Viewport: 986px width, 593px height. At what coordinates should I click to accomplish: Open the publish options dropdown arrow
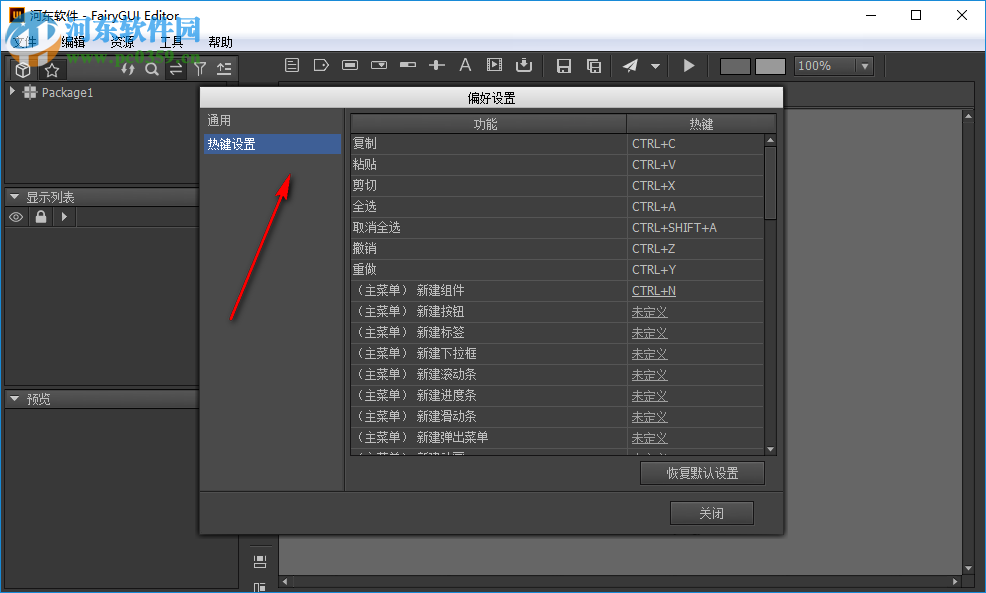pos(656,65)
